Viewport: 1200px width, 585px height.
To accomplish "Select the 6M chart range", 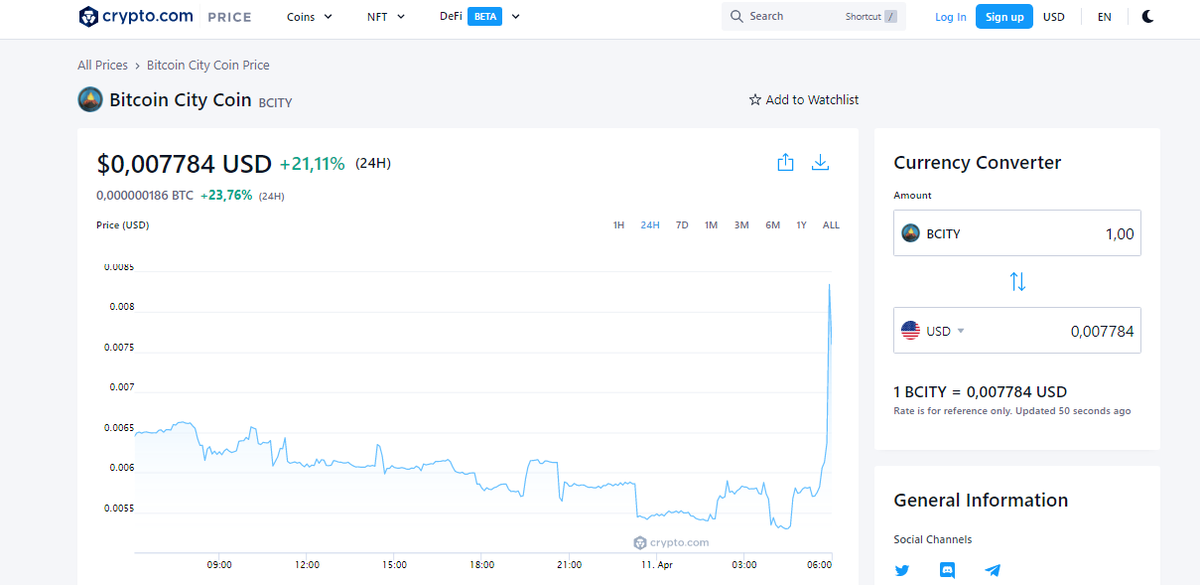I will tap(772, 225).
